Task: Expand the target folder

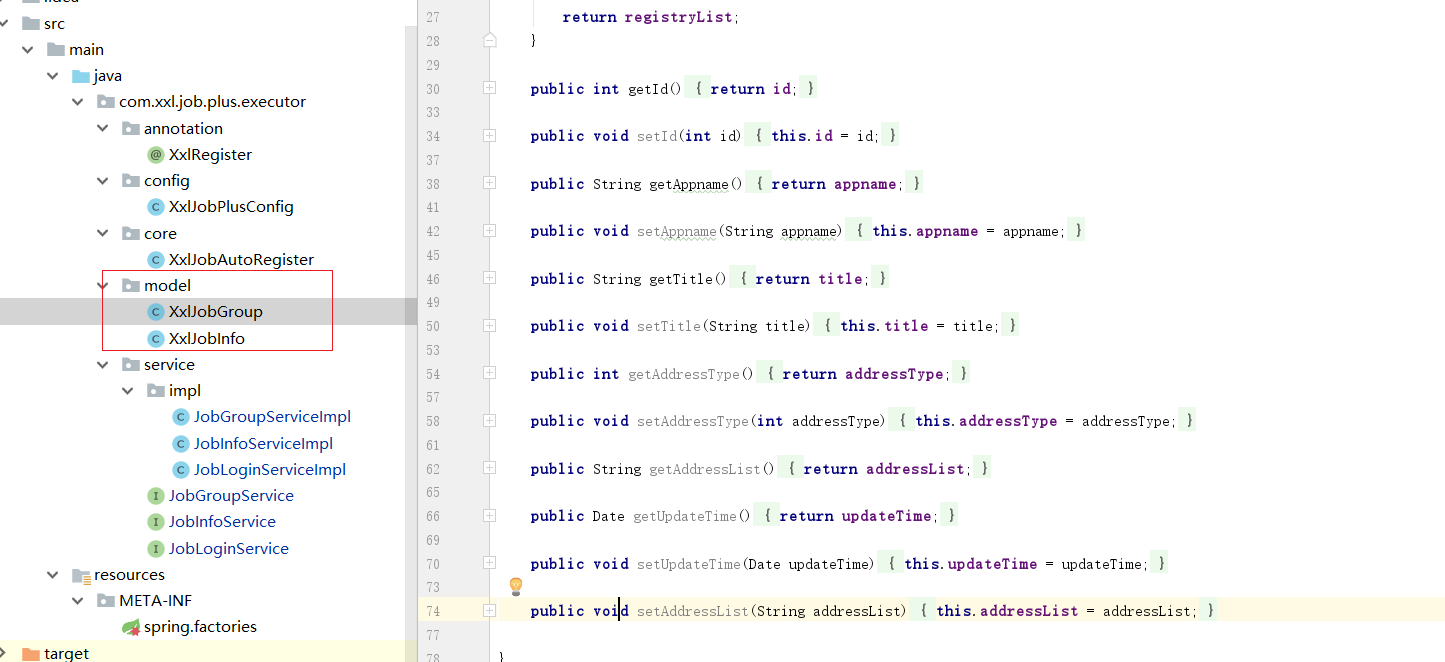Action: click(x=6, y=653)
